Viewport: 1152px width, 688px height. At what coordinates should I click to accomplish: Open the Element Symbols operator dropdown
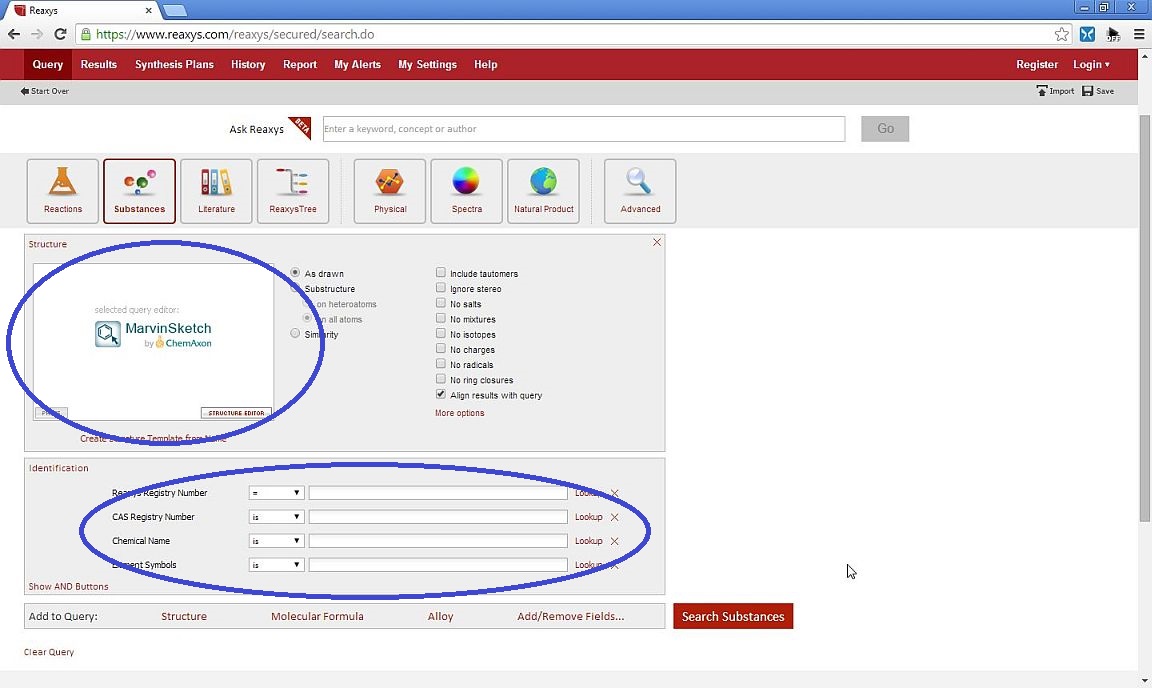tap(276, 565)
